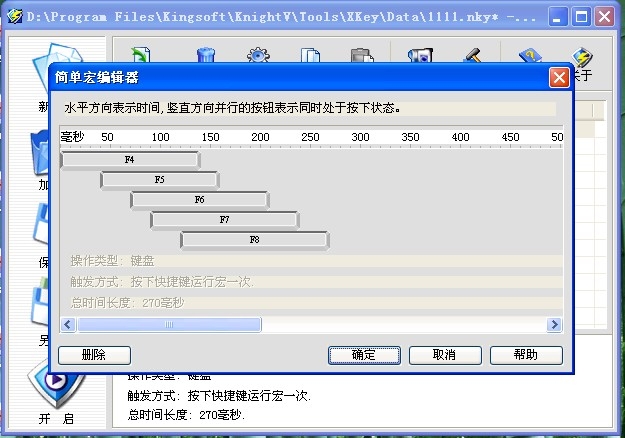Click the 200 mark on millisecond ruler

[260, 137]
